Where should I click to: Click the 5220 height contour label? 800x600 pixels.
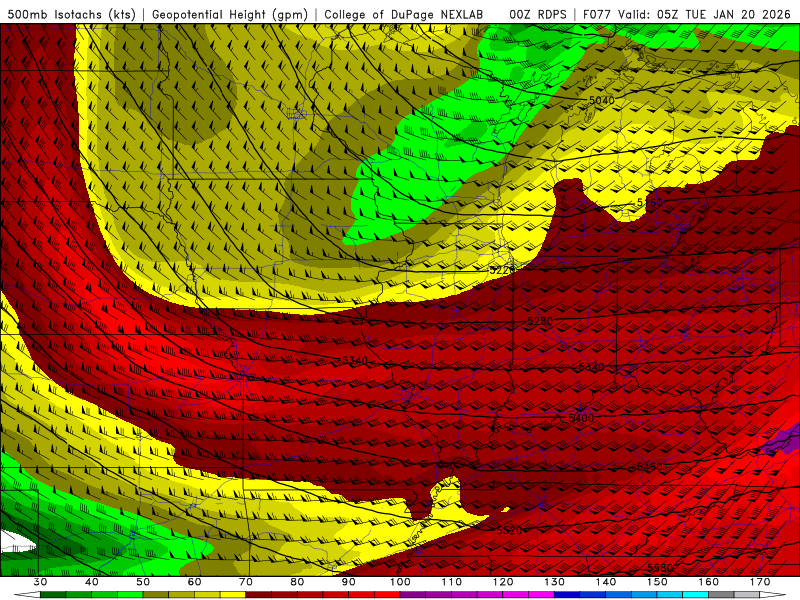coord(502,270)
